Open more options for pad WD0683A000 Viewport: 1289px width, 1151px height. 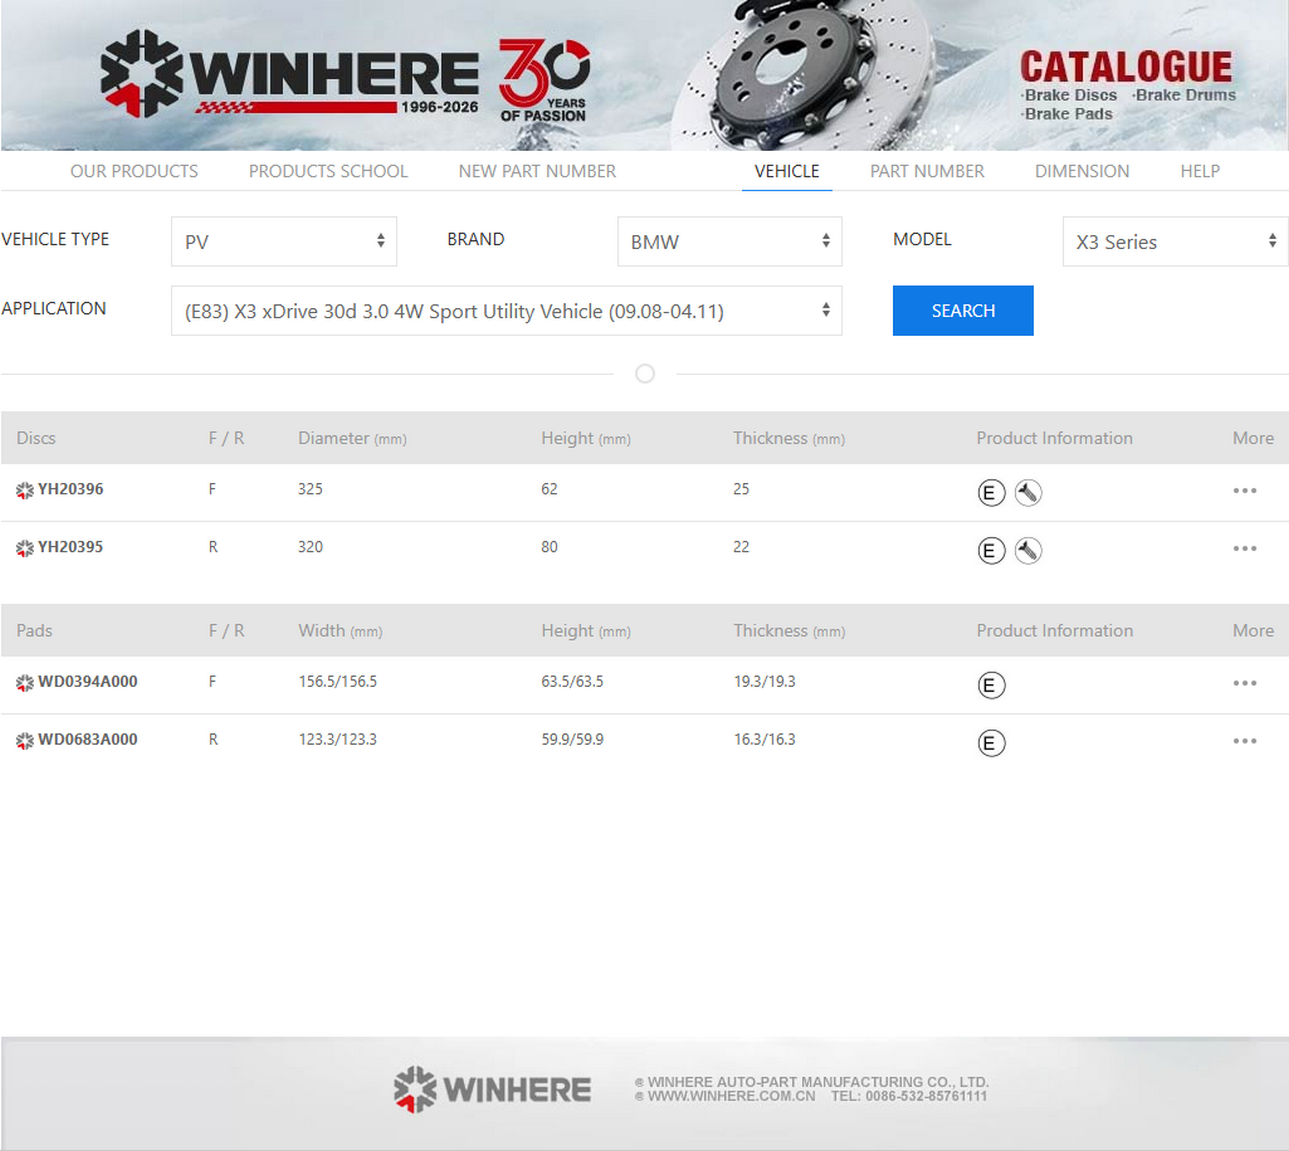pyautogui.click(x=1245, y=741)
